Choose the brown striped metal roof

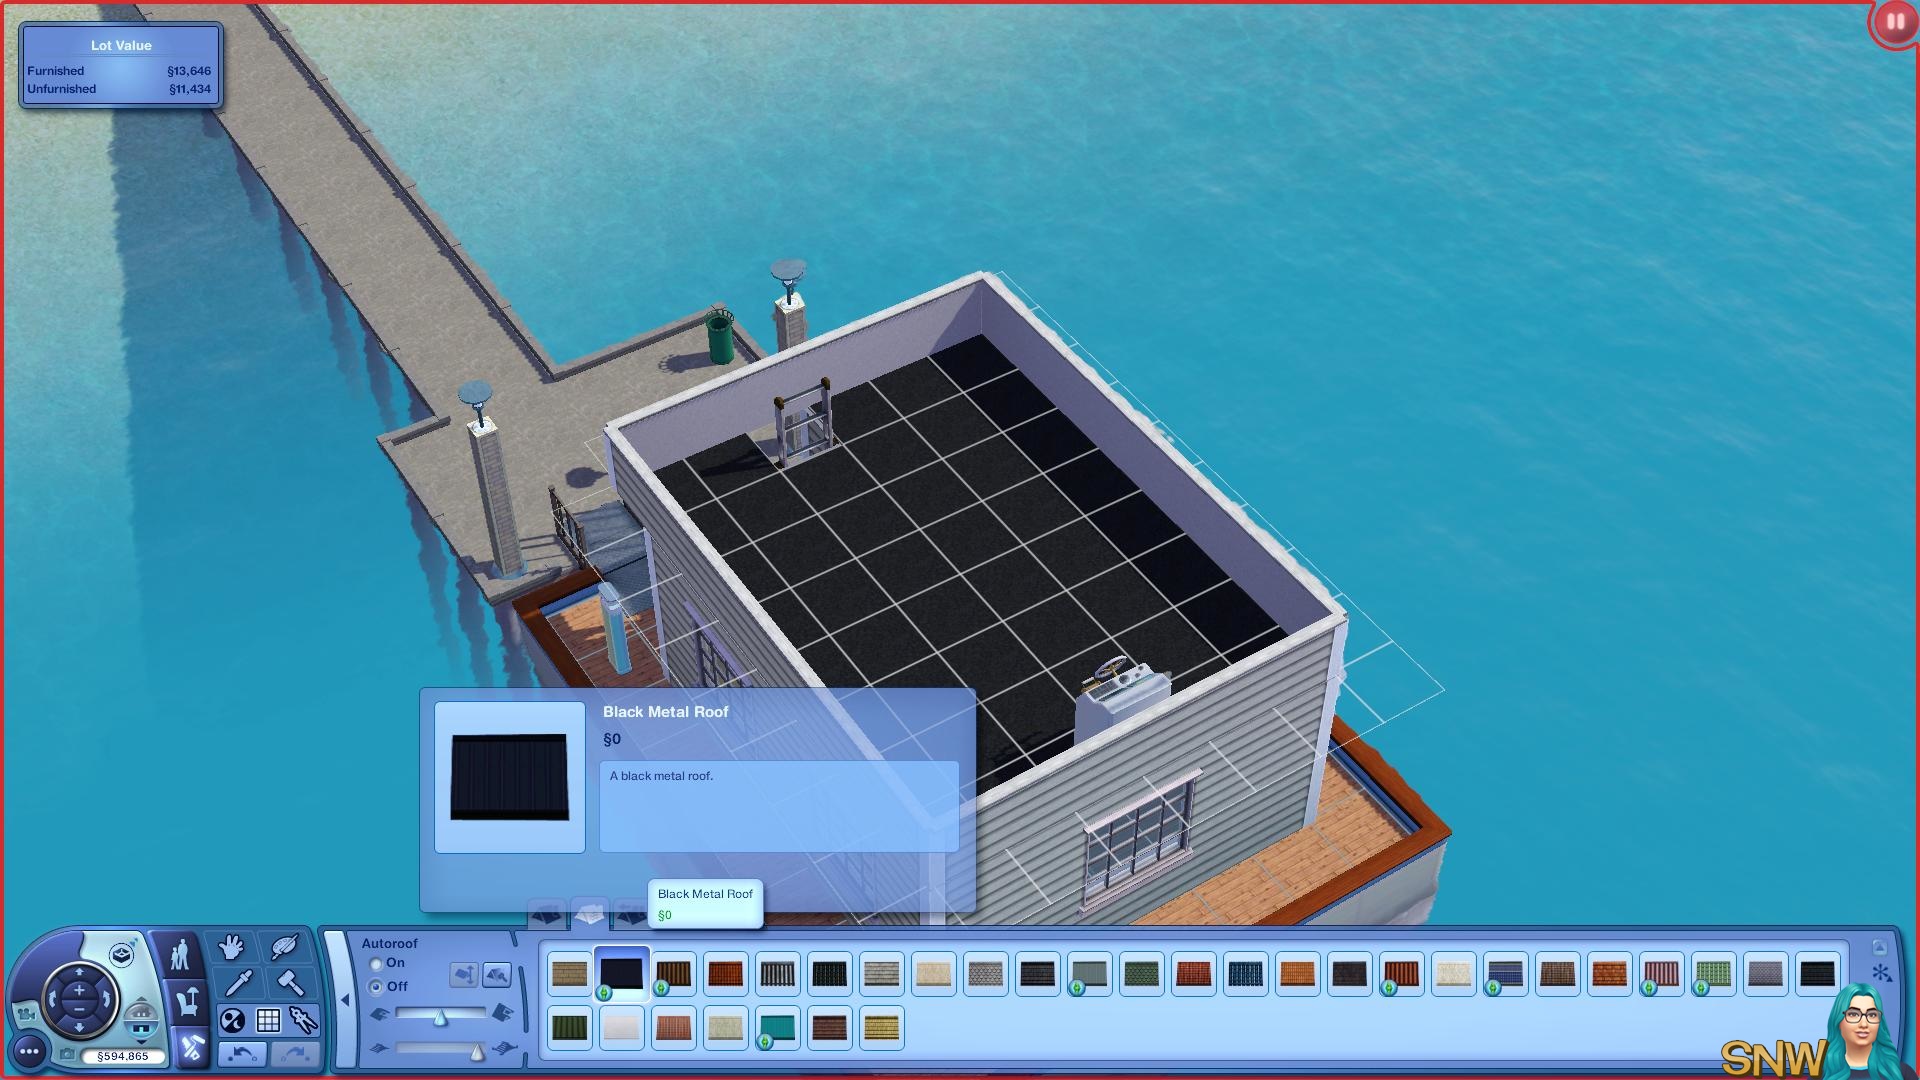coord(673,974)
